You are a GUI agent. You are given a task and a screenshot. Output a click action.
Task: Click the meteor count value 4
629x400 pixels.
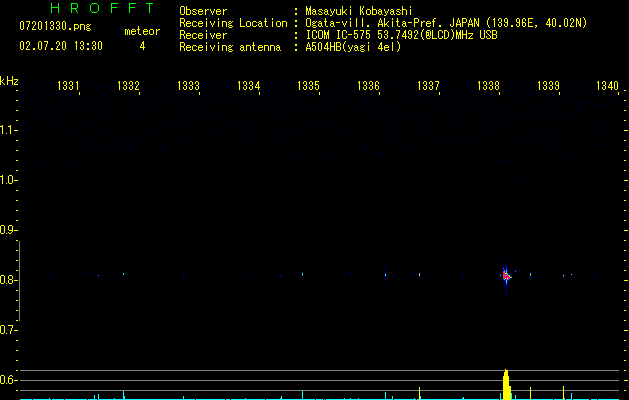(142, 46)
